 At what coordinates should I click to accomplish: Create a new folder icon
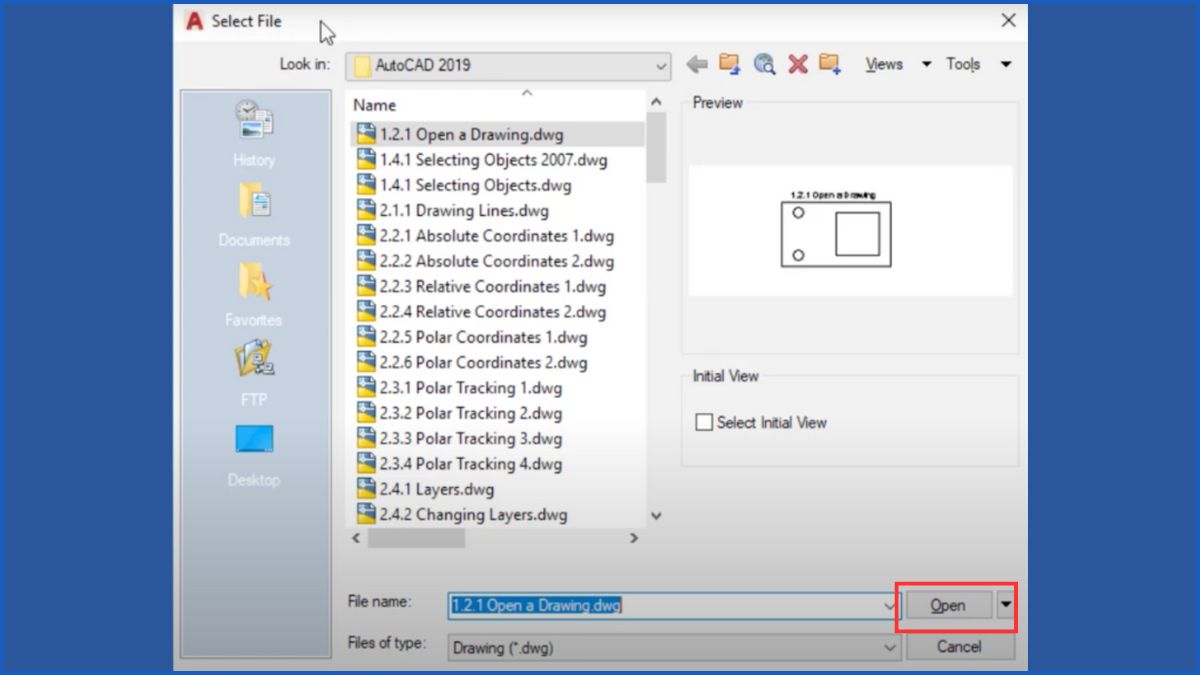pyautogui.click(x=829, y=64)
